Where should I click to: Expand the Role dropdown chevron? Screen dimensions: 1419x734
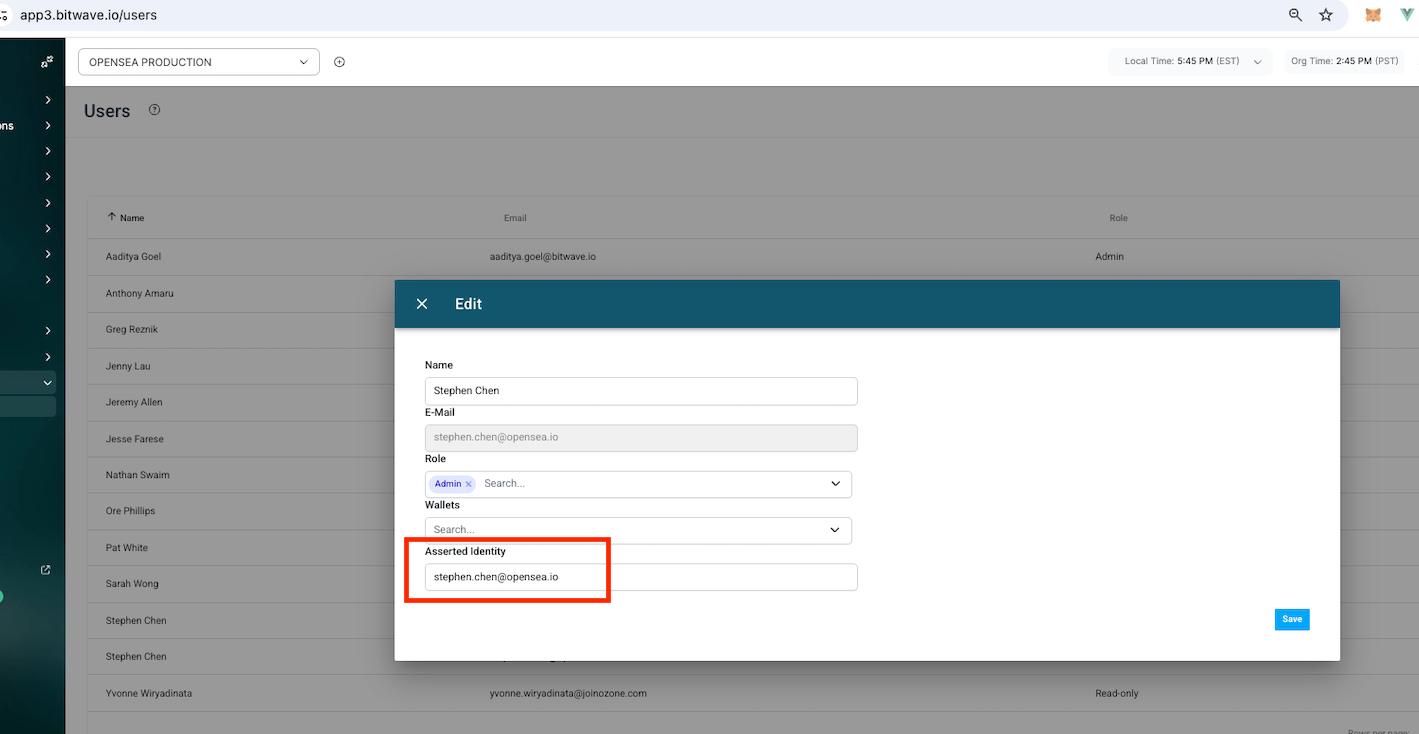pos(836,484)
